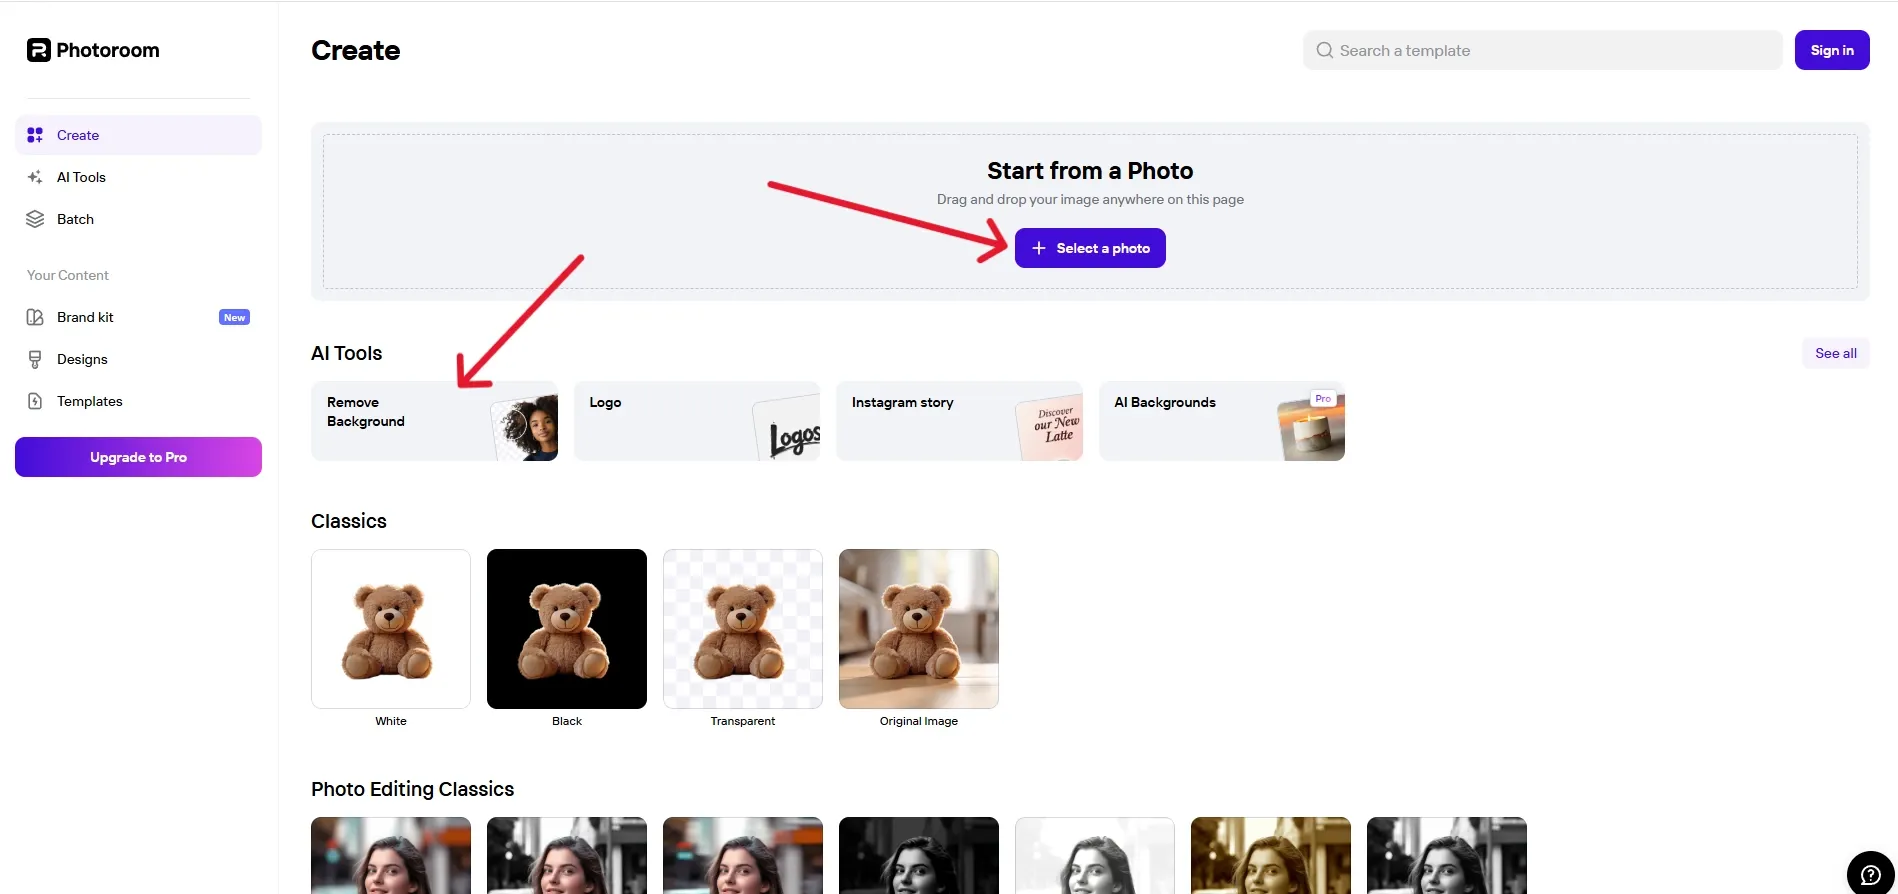The height and width of the screenshot is (894, 1898).
Task: Open AI Tools sparkle icon
Action: (35, 177)
